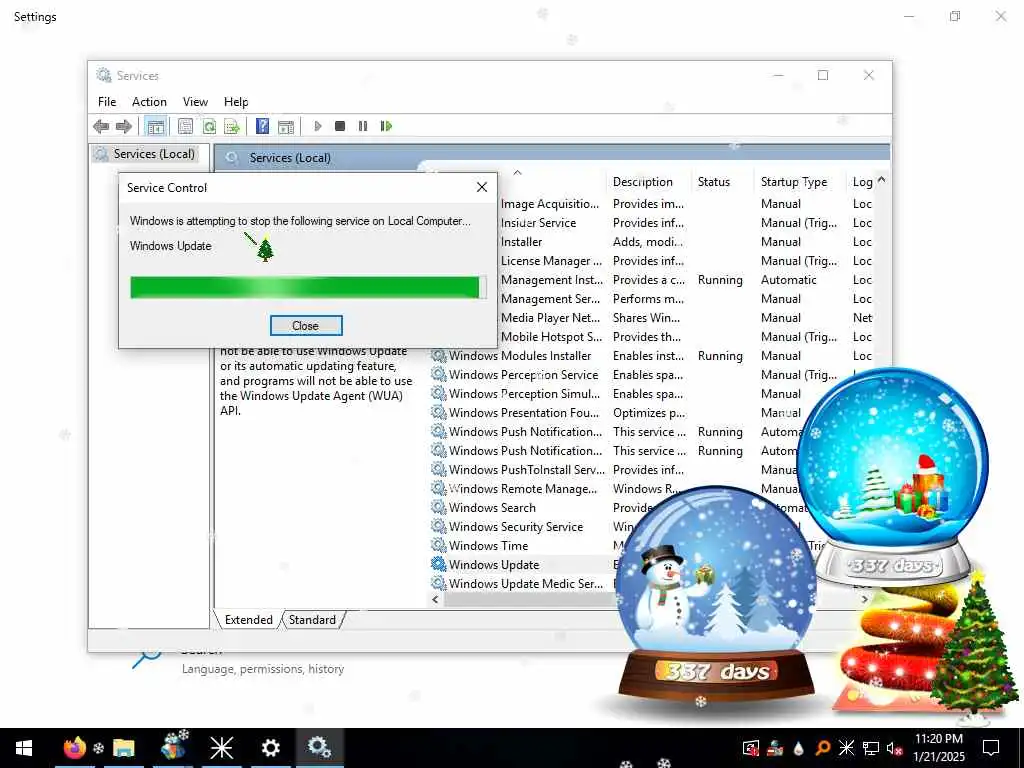Image resolution: width=1024 pixels, height=768 pixels.
Task: Click the Refresh toolbar icon
Action: click(209, 126)
